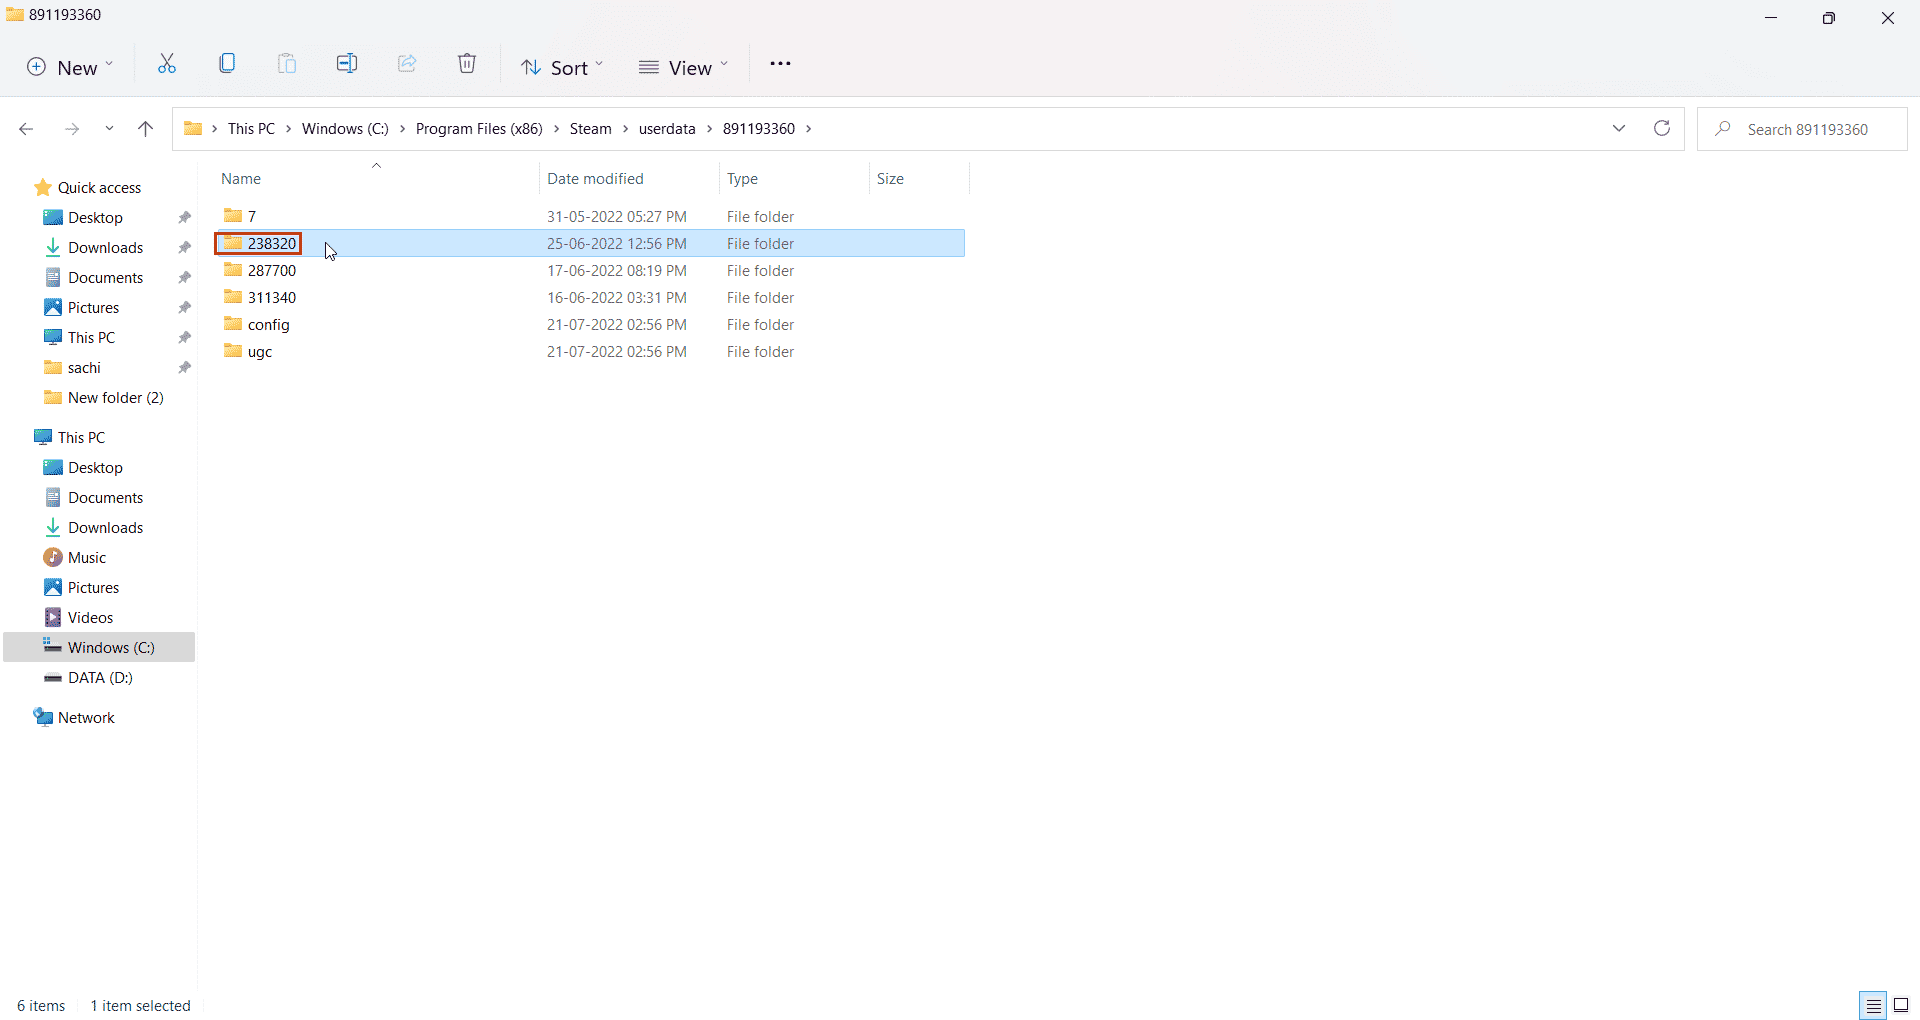Select Windows (C:) drive in sidebar
The width and height of the screenshot is (1920, 1020).
point(100,647)
